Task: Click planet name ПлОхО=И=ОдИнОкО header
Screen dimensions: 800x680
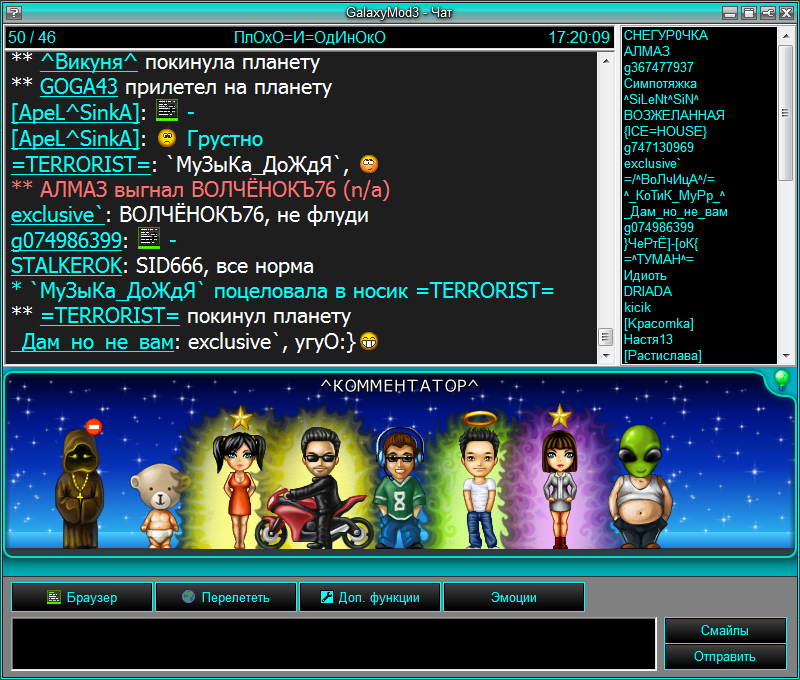Action: click(310, 37)
